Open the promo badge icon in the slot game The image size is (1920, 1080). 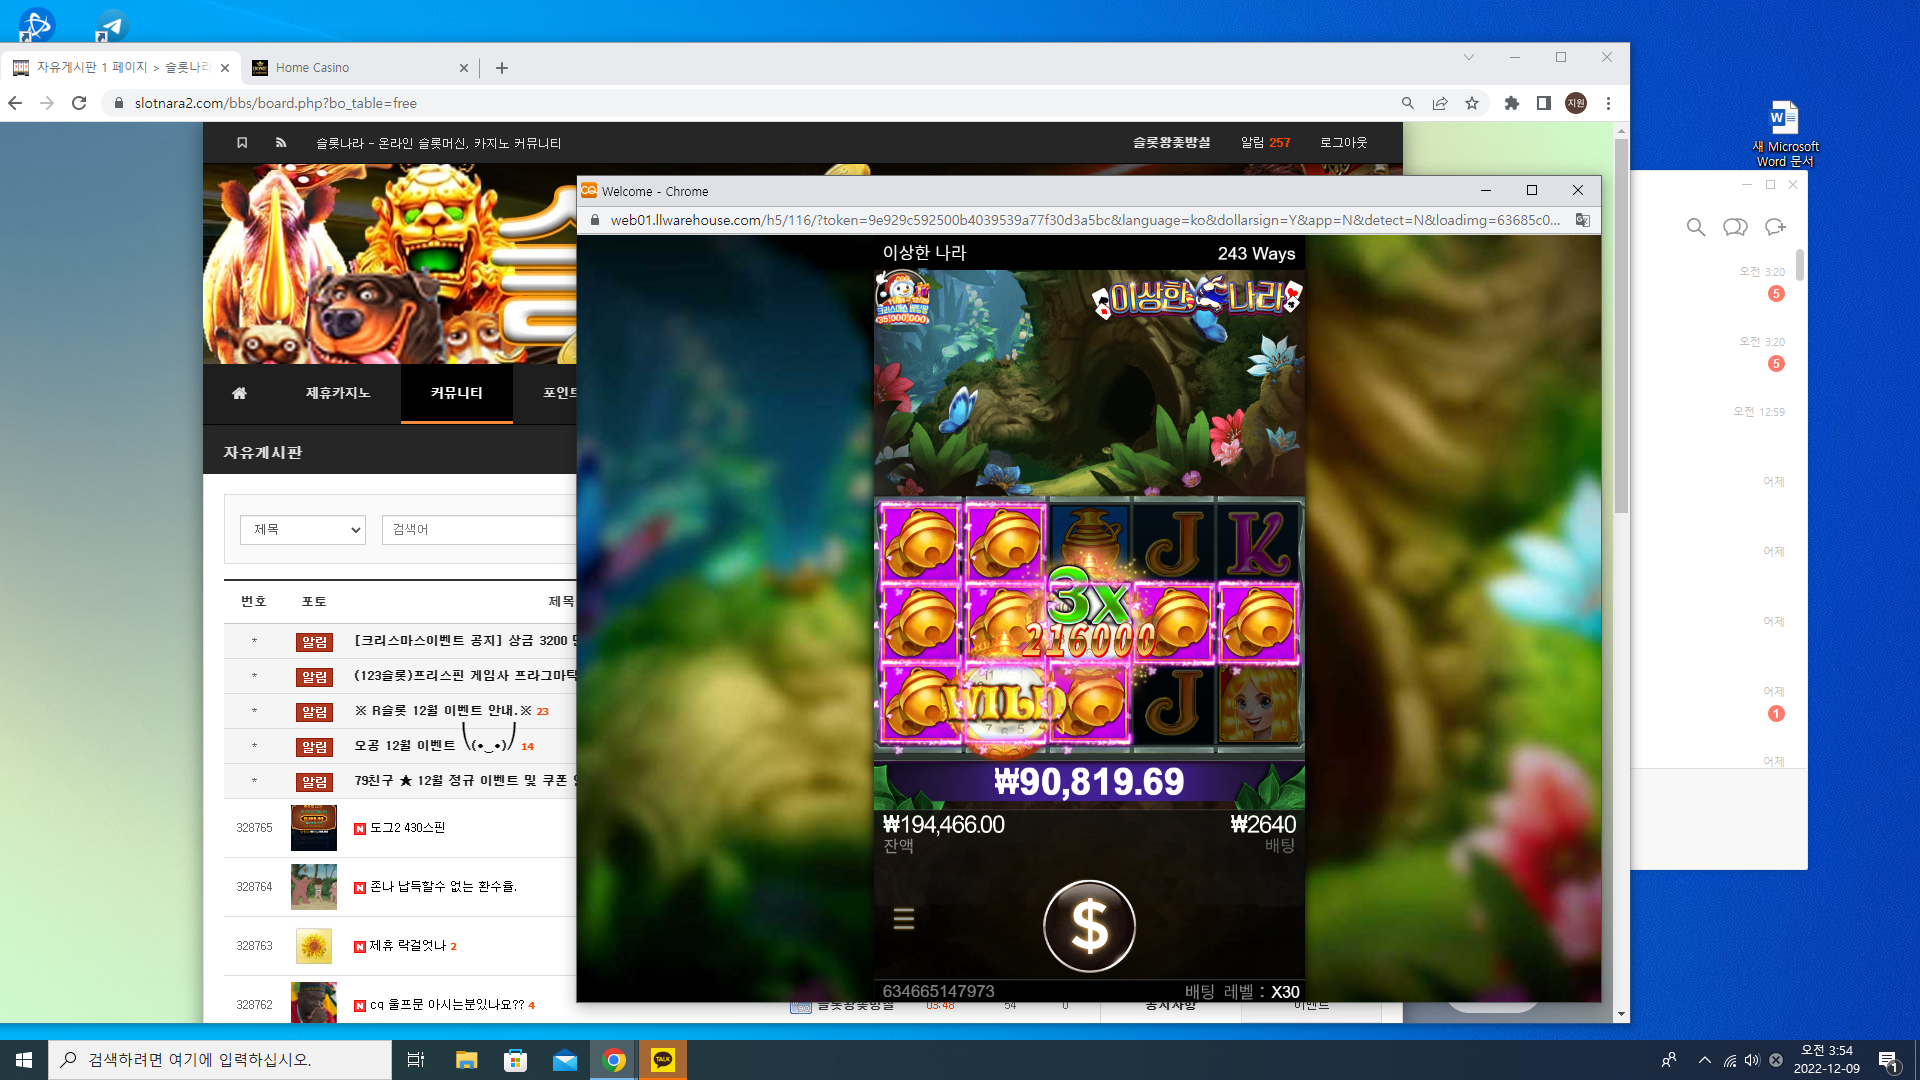click(903, 300)
